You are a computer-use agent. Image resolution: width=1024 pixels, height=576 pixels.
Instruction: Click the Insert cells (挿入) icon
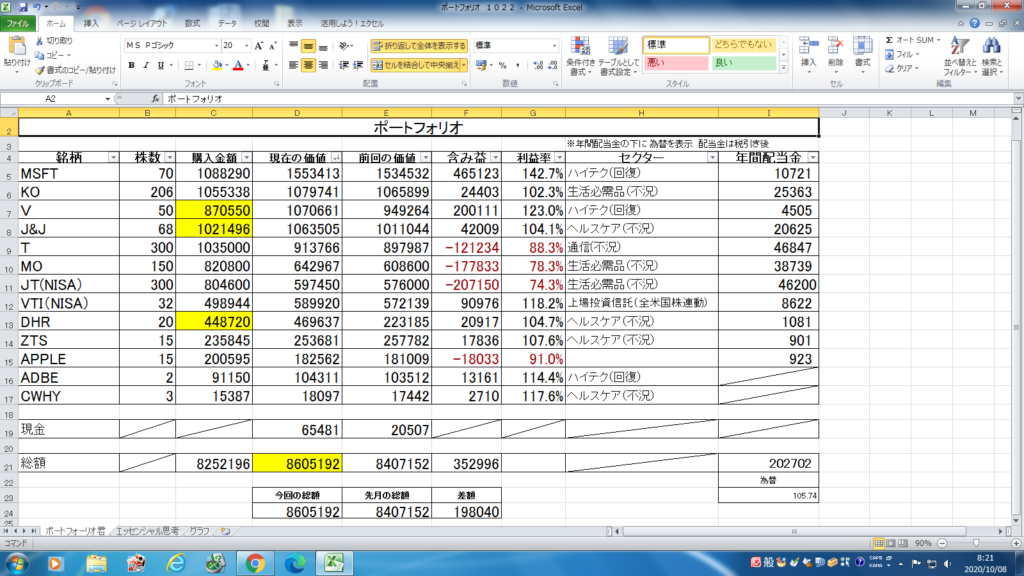[x=808, y=46]
